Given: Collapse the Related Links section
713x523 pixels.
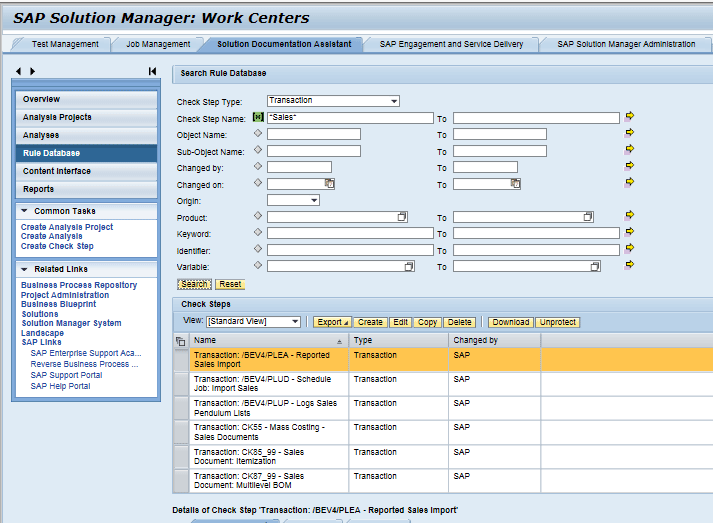Looking at the screenshot, I should click(25, 269).
